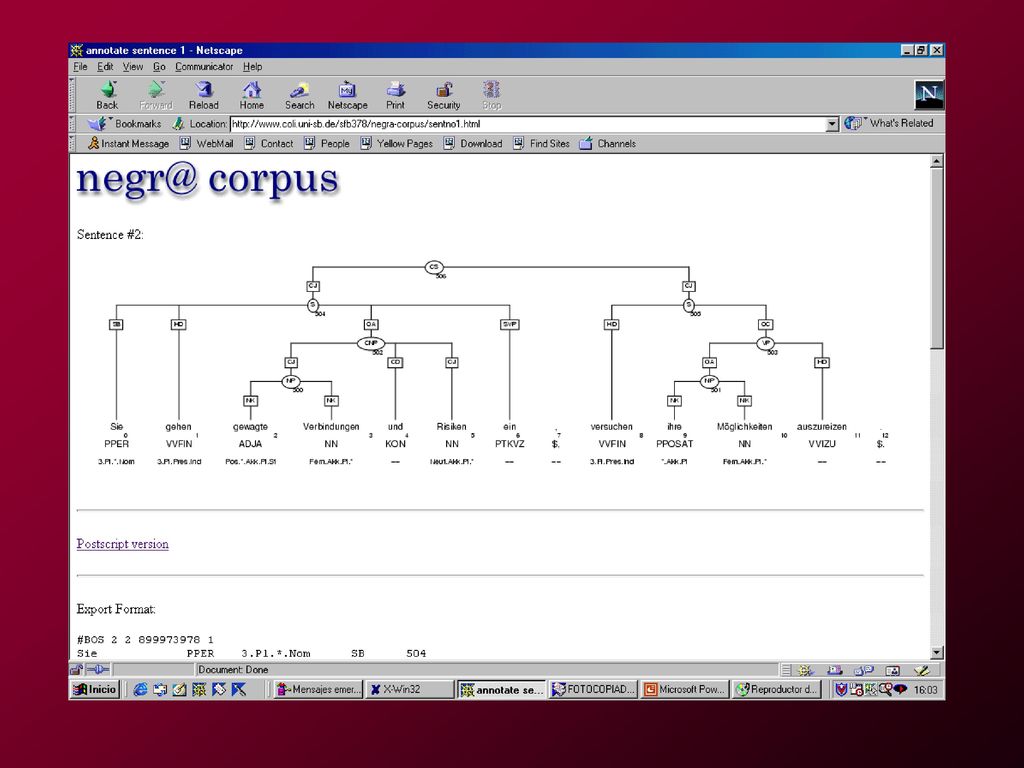The image size is (1024, 768).
Task: Click the status bar security lock icon
Action: [76, 669]
